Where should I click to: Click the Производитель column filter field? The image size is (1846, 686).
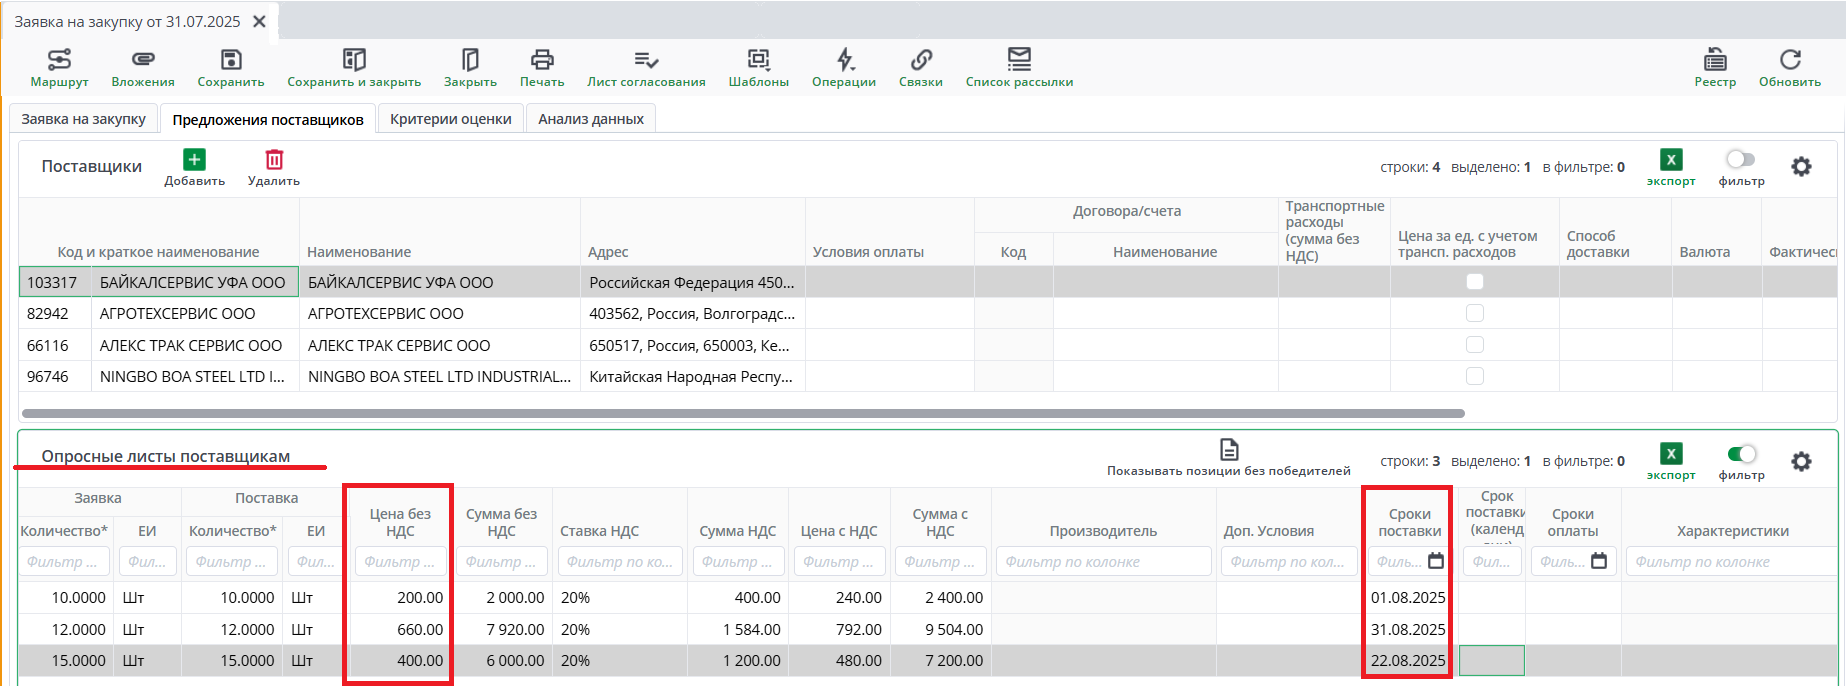pyautogui.click(x=1103, y=562)
